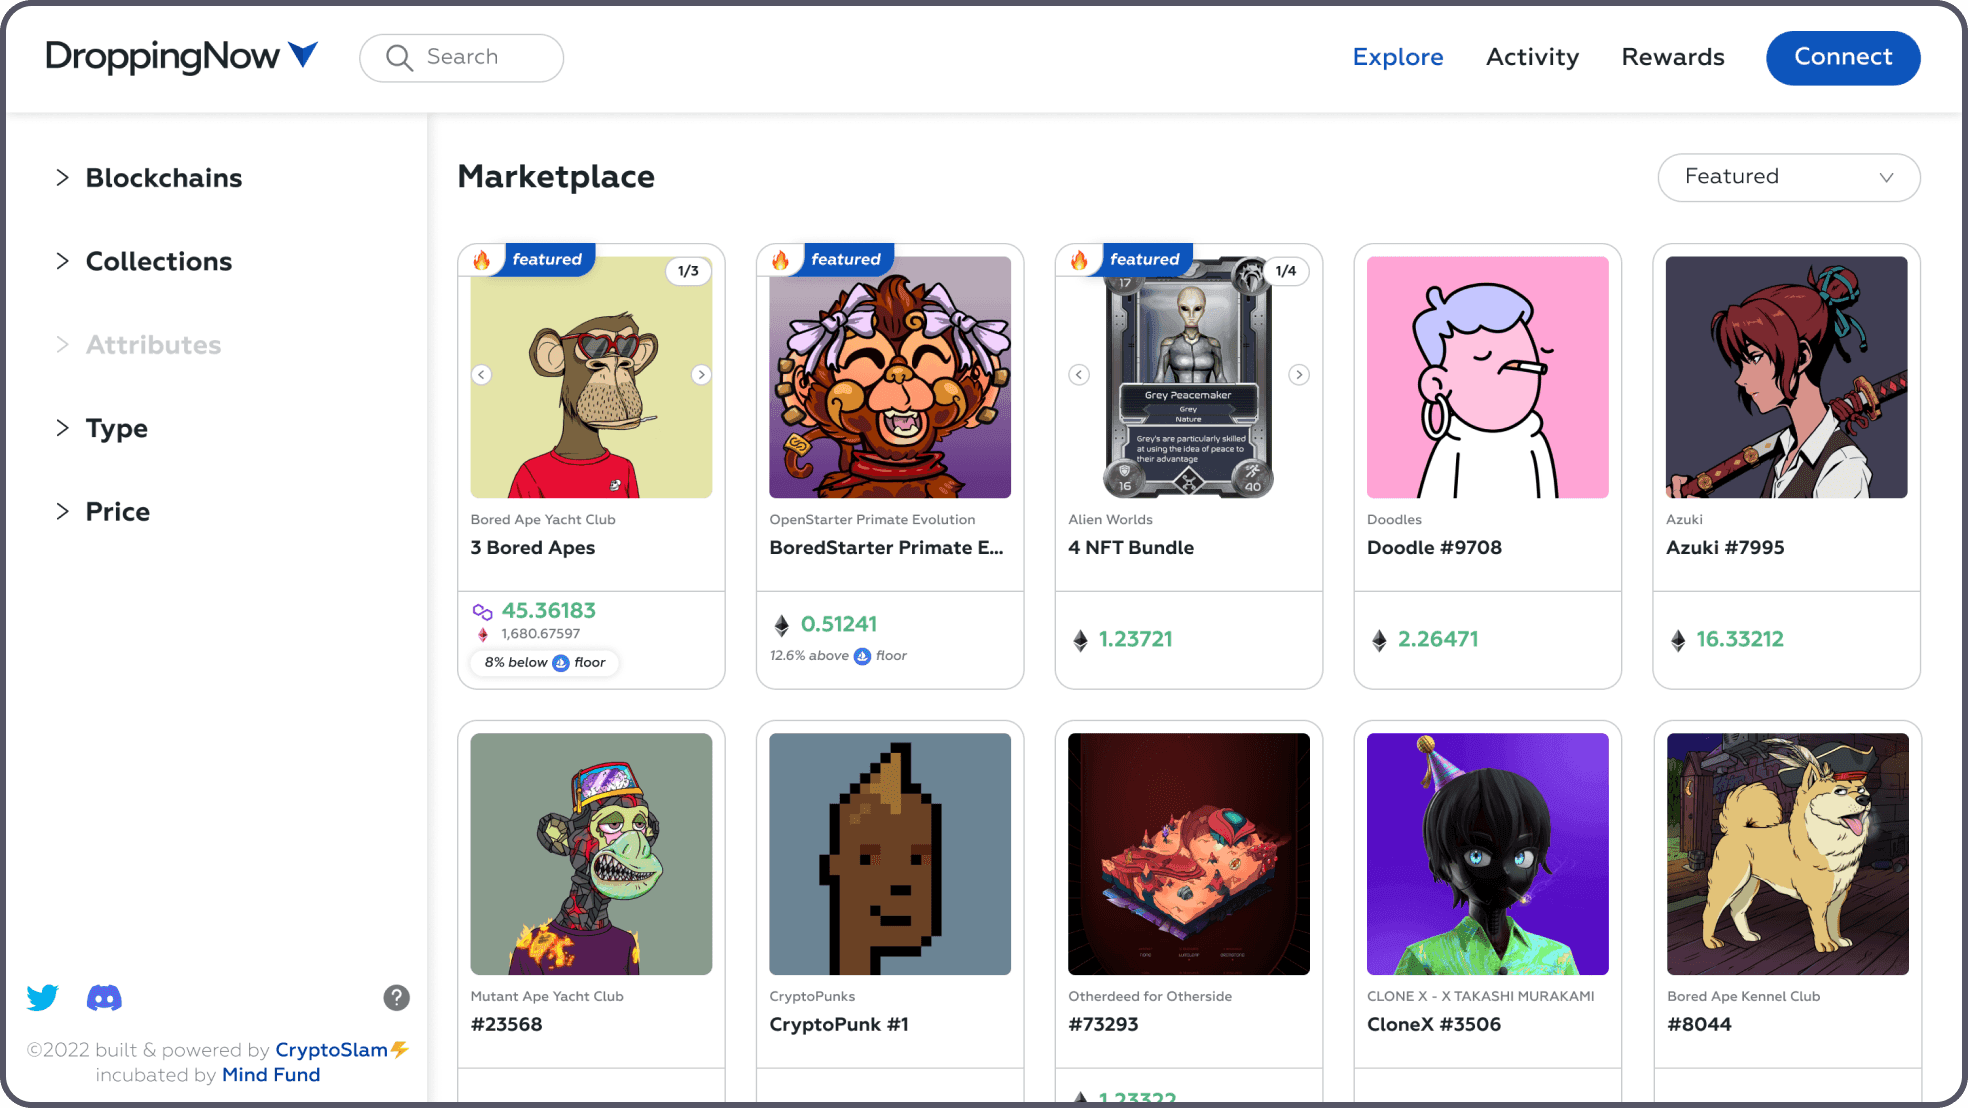1968x1108 pixels.
Task: Click the flame icon on 3 Bored Apes card
Action: (482, 260)
